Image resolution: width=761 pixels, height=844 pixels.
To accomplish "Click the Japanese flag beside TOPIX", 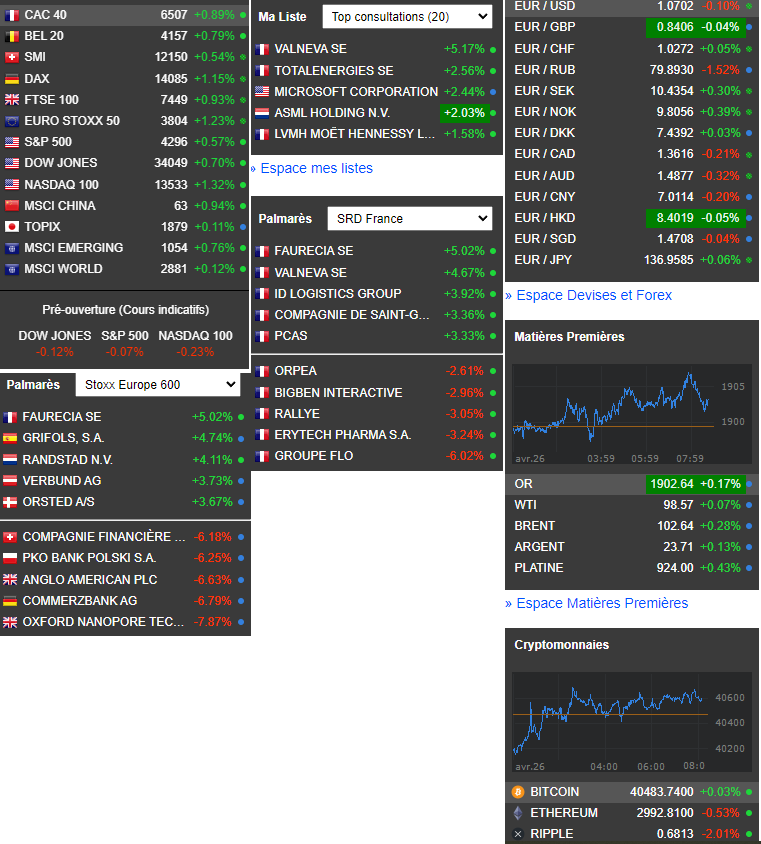I will click(12, 227).
